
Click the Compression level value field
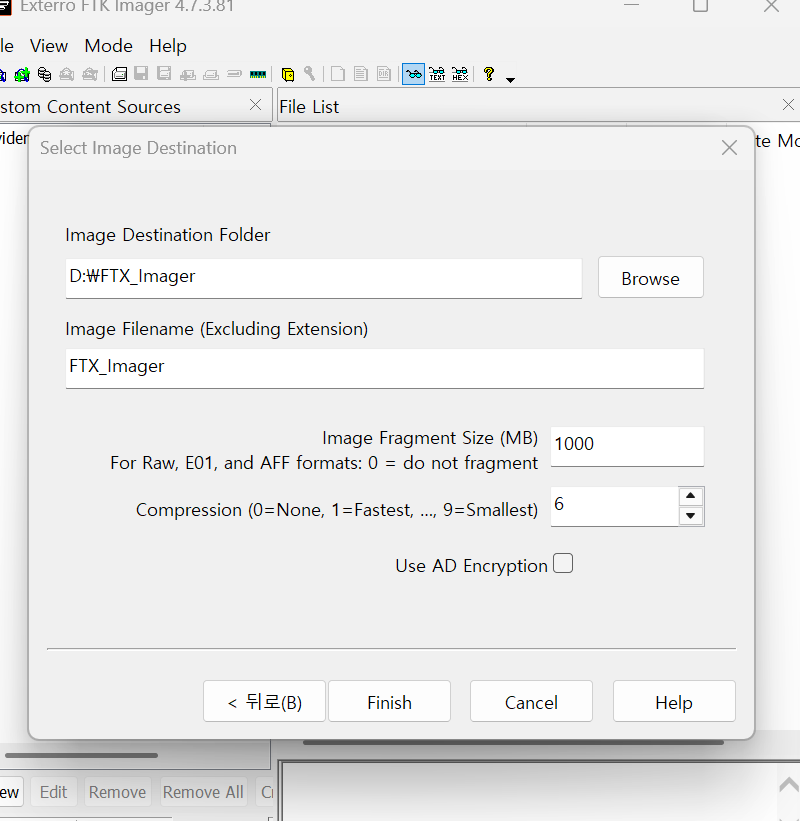pyautogui.click(x=615, y=506)
